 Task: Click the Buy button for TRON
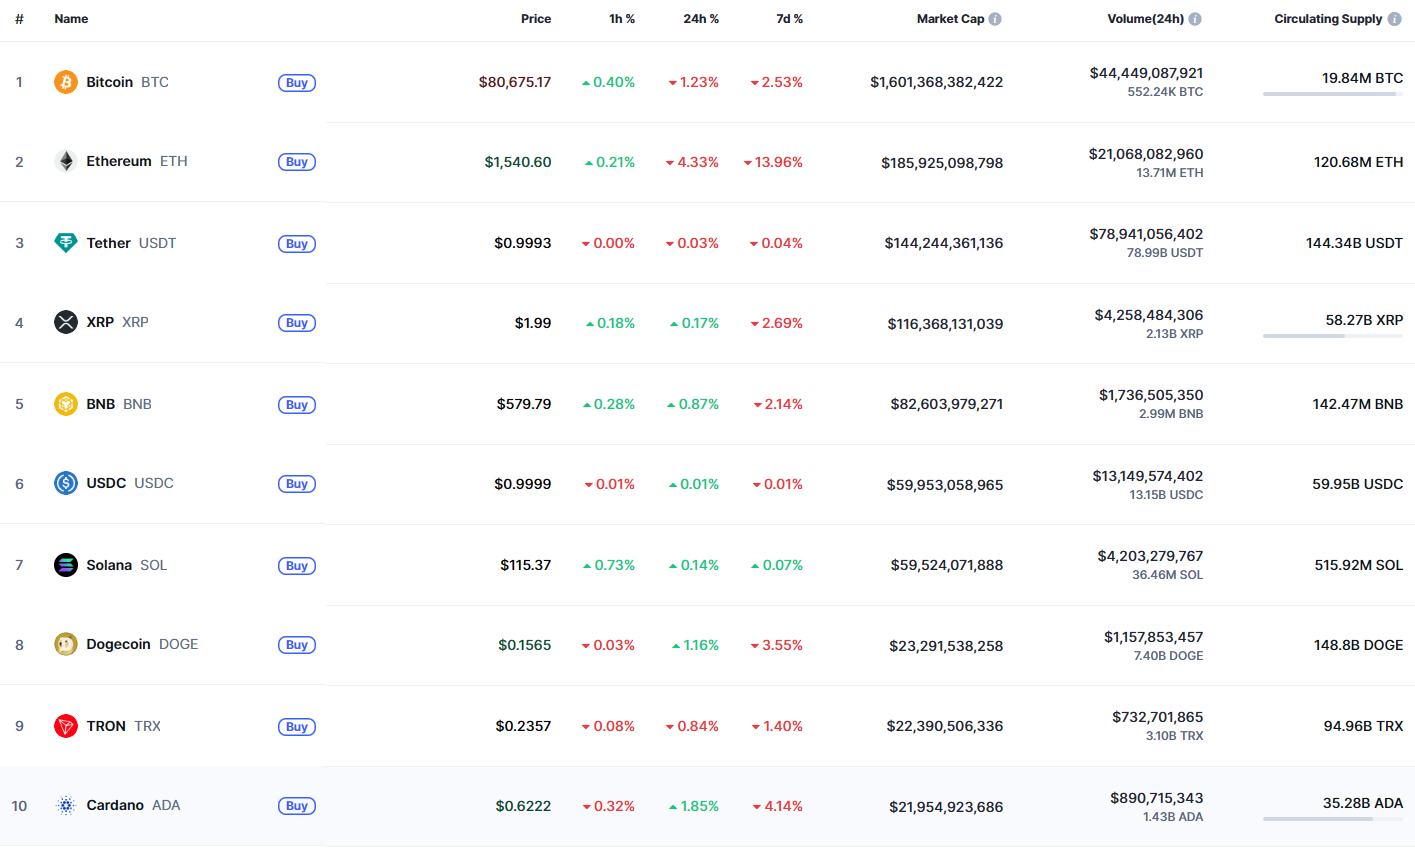coord(297,727)
